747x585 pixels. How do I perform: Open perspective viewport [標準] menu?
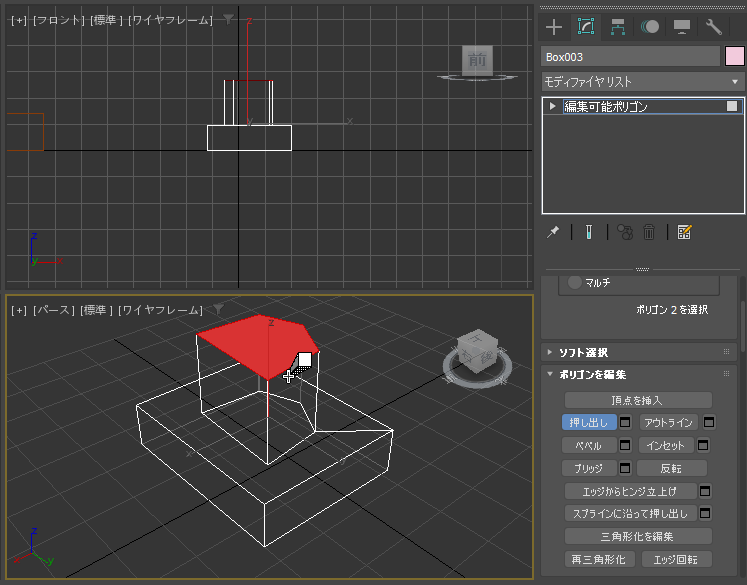(96, 311)
